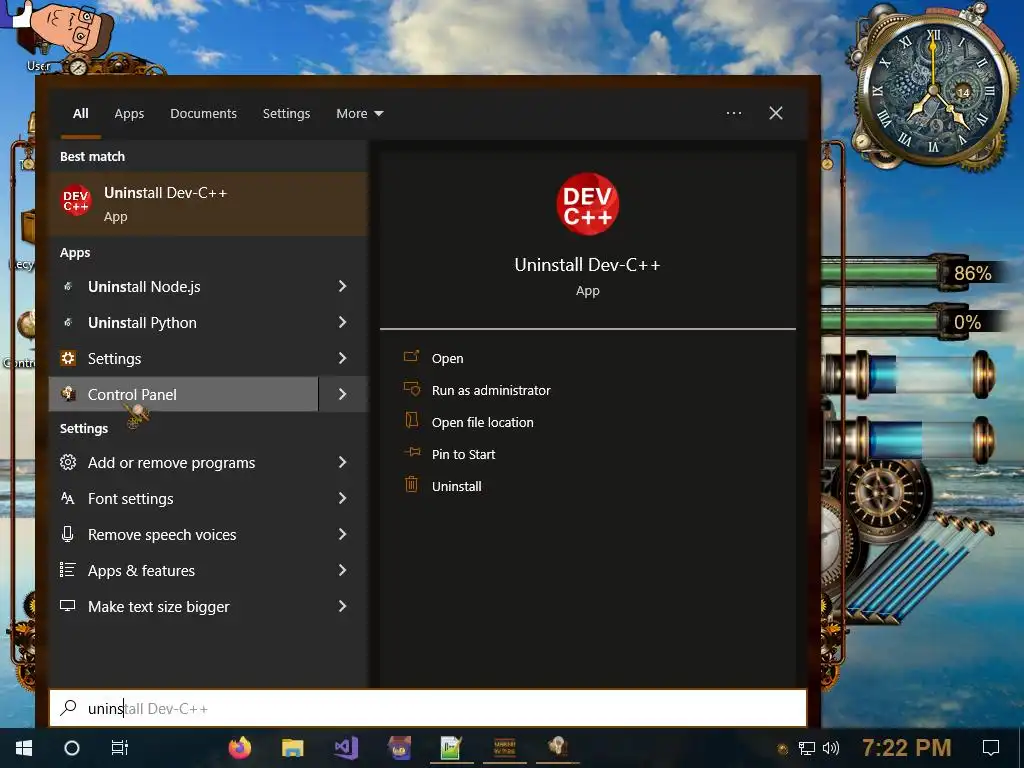The image size is (1024, 768).
Task: Select Open in the preview pane
Action: (447, 359)
